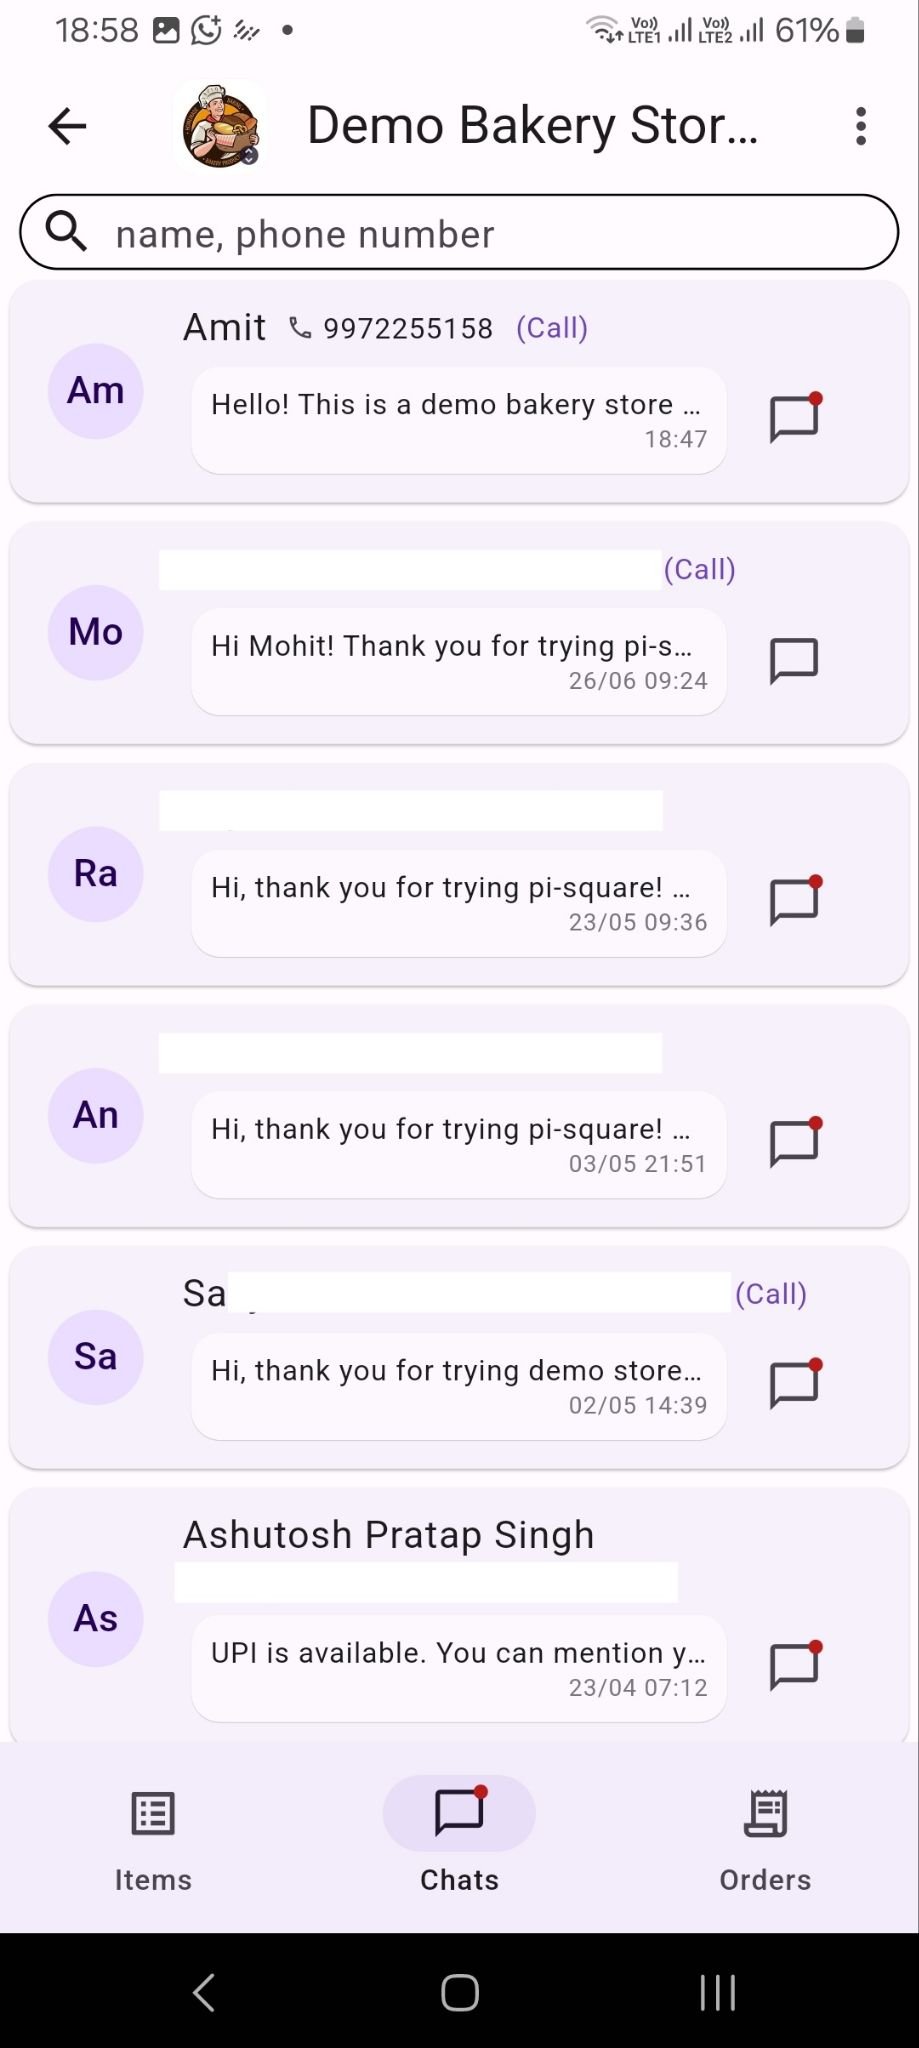Open the Sa contact's chat icon
Screen dimensions: 919x2048
pyautogui.click(x=794, y=1385)
